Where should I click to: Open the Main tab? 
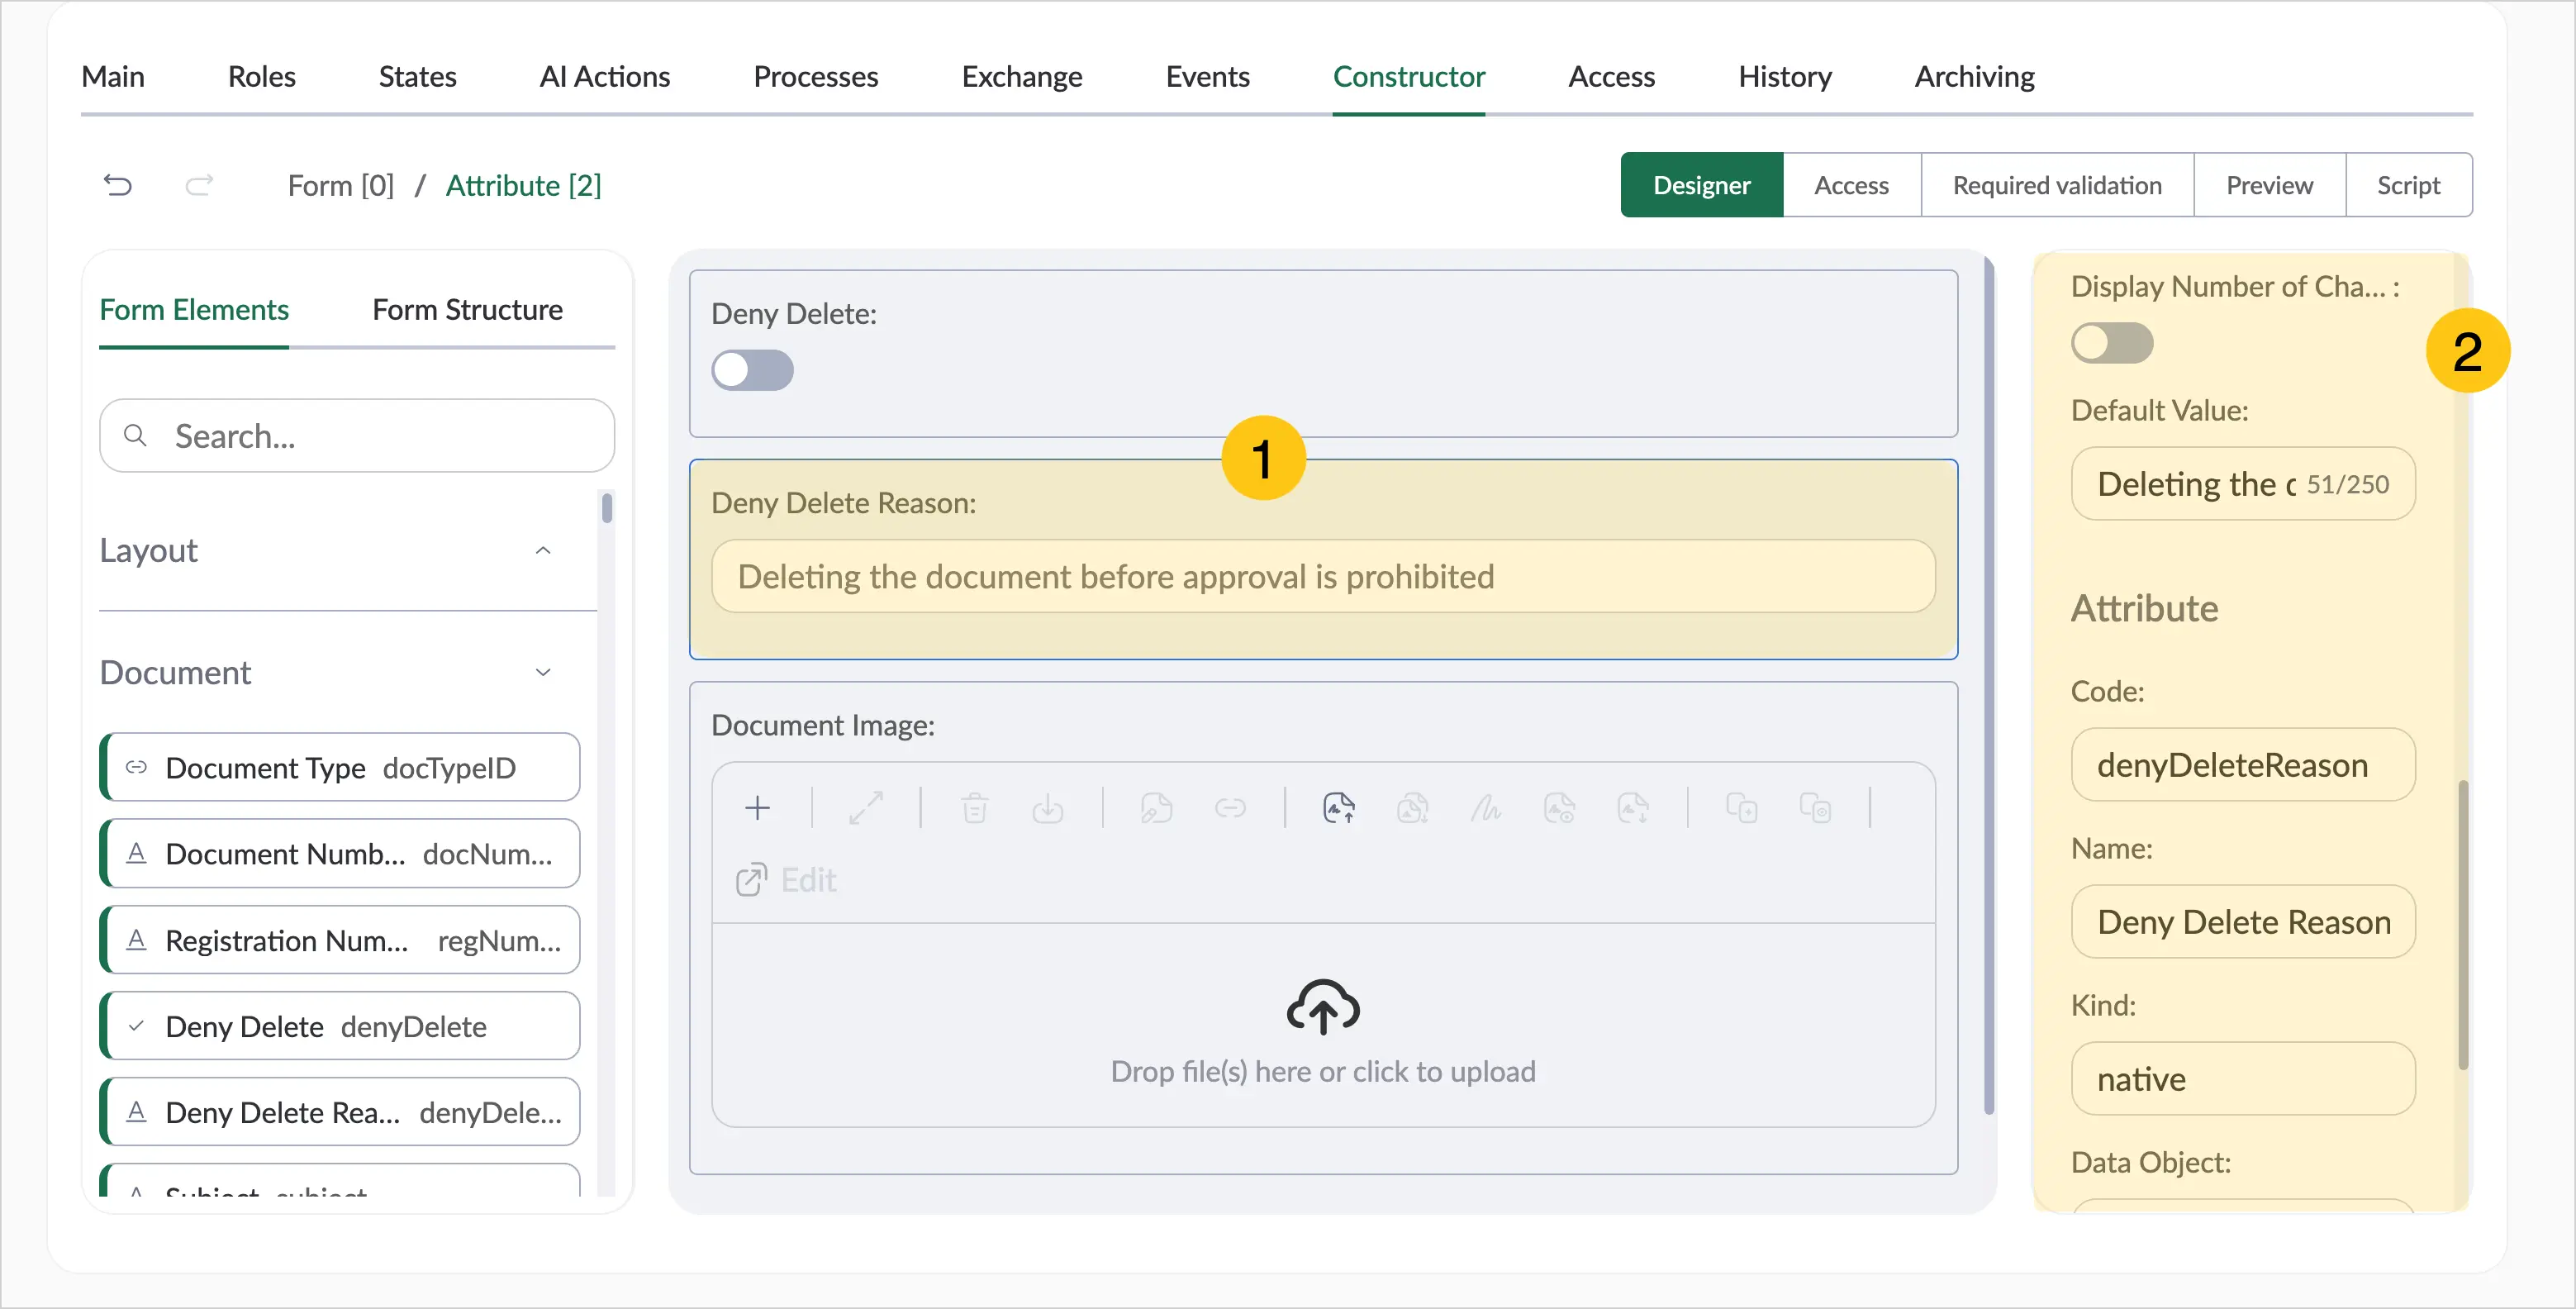(x=113, y=76)
